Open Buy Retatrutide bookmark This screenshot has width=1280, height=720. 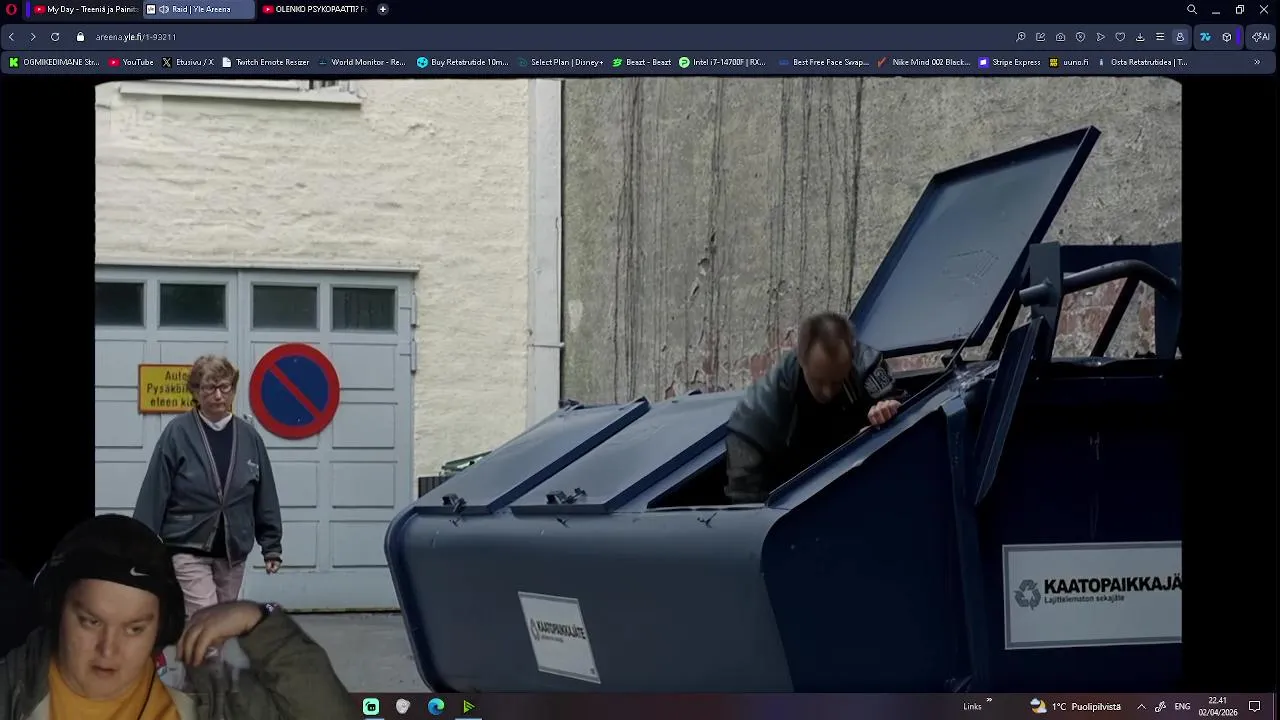(x=463, y=62)
